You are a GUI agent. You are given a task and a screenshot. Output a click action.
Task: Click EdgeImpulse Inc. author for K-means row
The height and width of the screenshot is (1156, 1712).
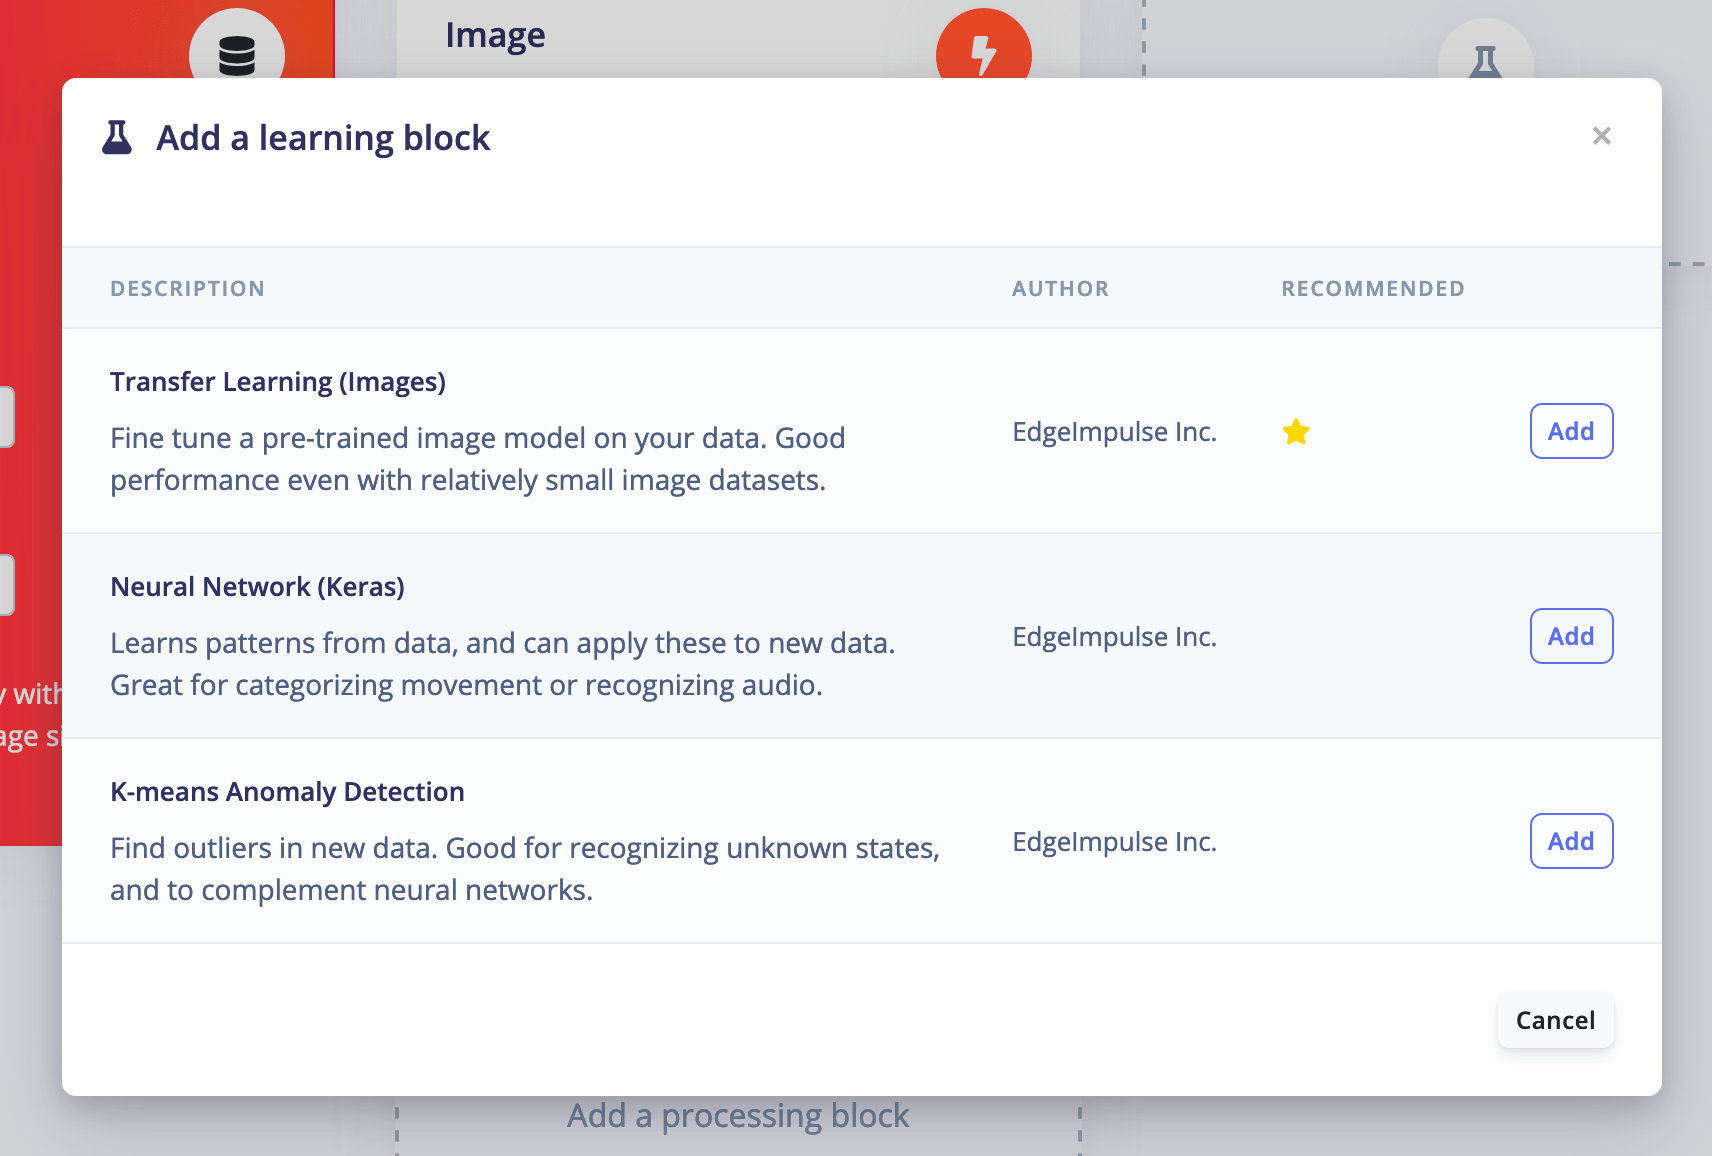coord(1114,841)
